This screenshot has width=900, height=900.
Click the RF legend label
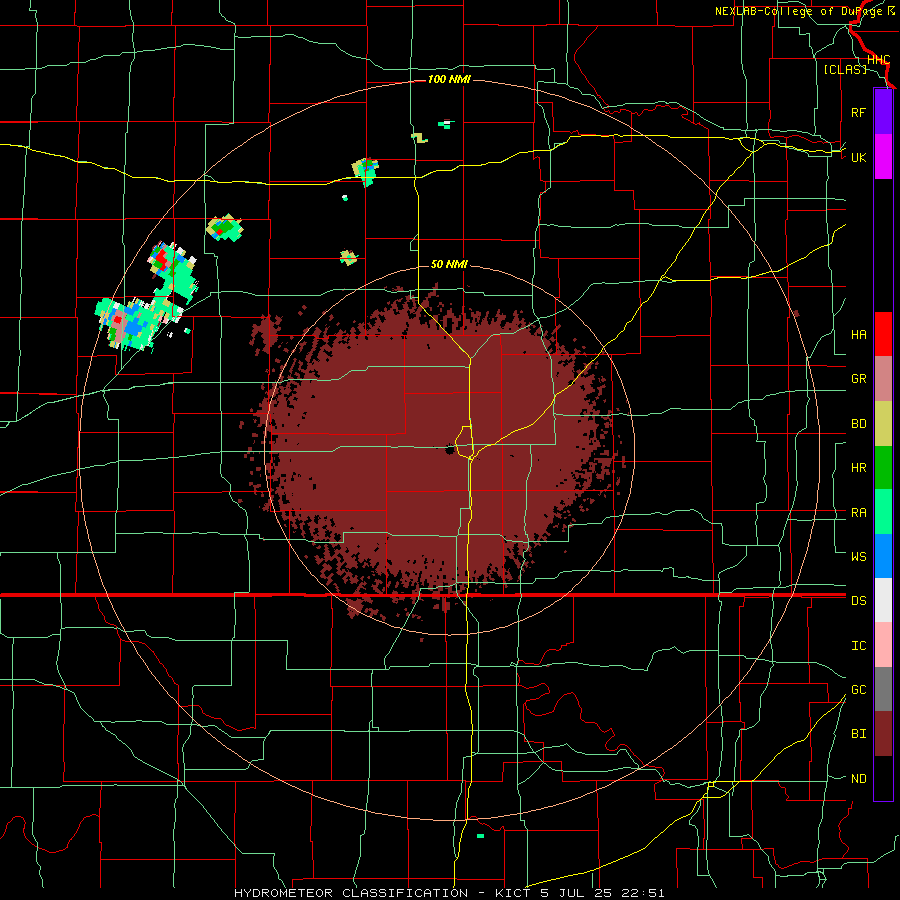(858, 112)
